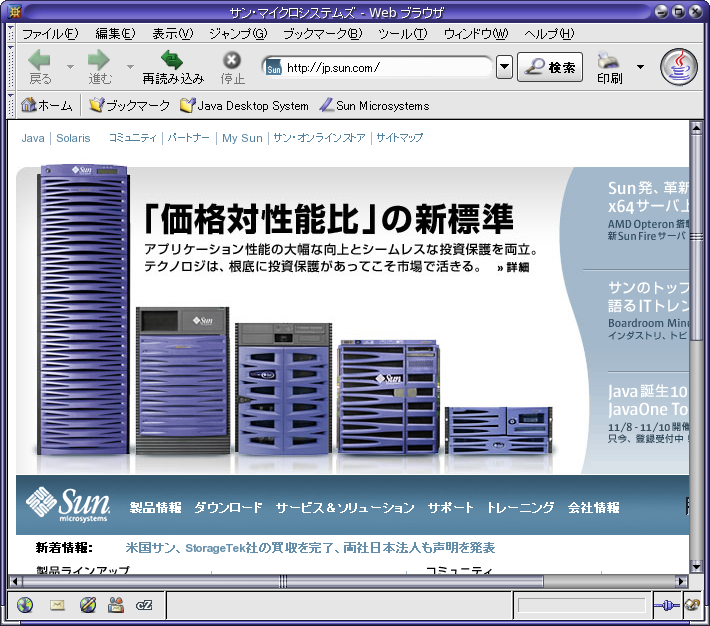Viewport: 710px width, 626px height.
Task: Open the Navigator globe icon in status bar
Action: (25, 605)
